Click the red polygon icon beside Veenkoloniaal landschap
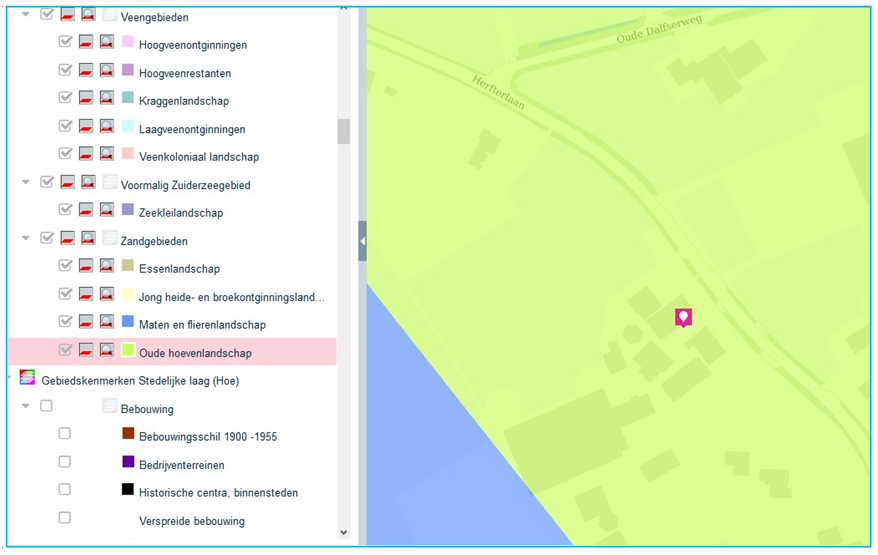 (86, 153)
